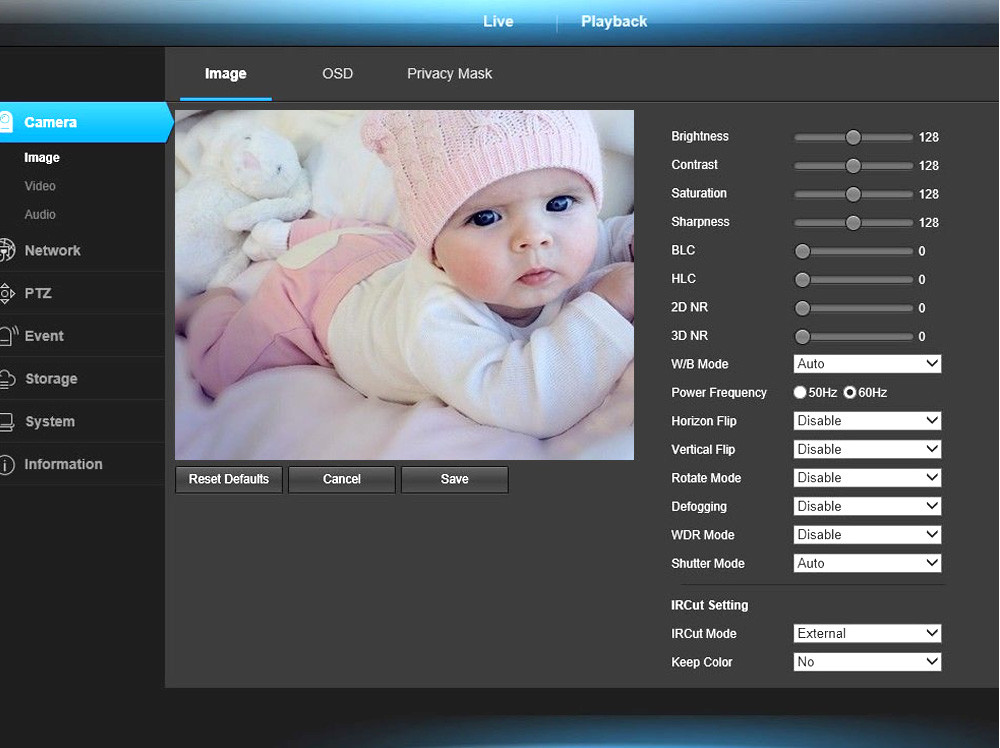Click the Save button
This screenshot has width=1000, height=748.
(x=454, y=479)
